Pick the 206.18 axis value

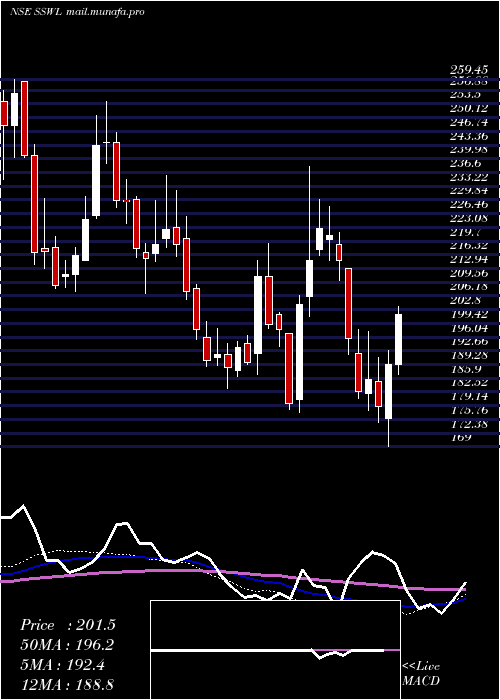468,286
